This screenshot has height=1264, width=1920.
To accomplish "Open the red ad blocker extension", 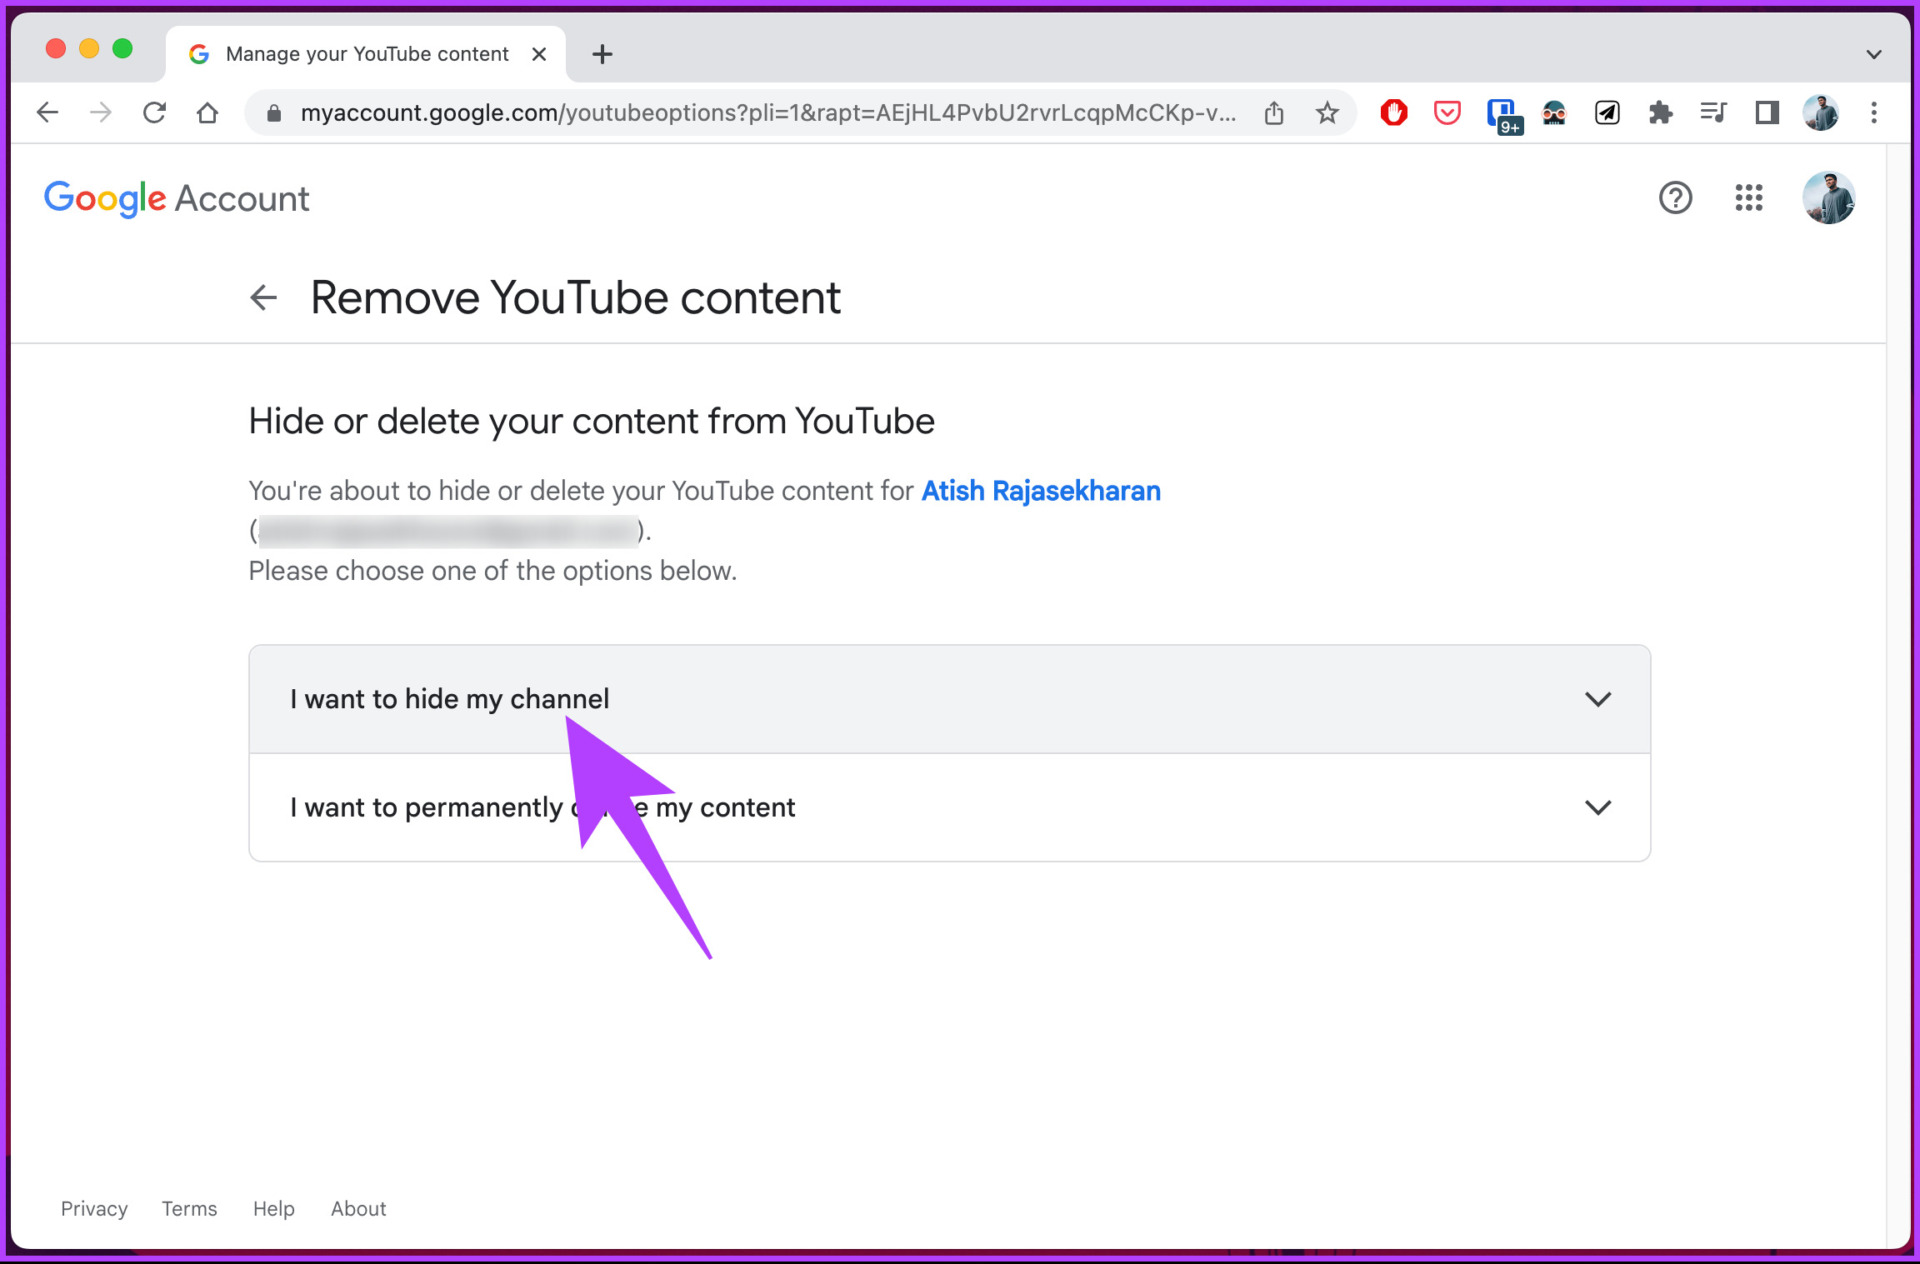I will point(1393,112).
